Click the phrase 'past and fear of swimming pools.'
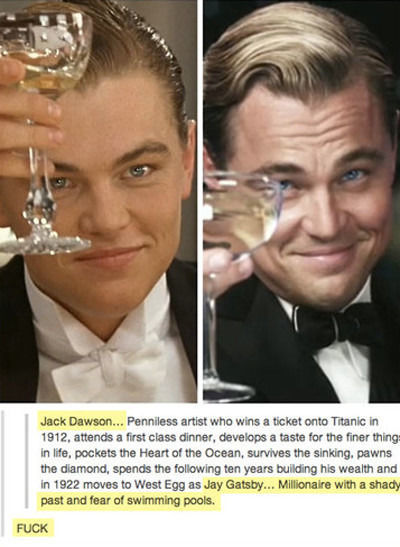This screenshot has width=400, height=547. pyautogui.click(x=128, y=501)
